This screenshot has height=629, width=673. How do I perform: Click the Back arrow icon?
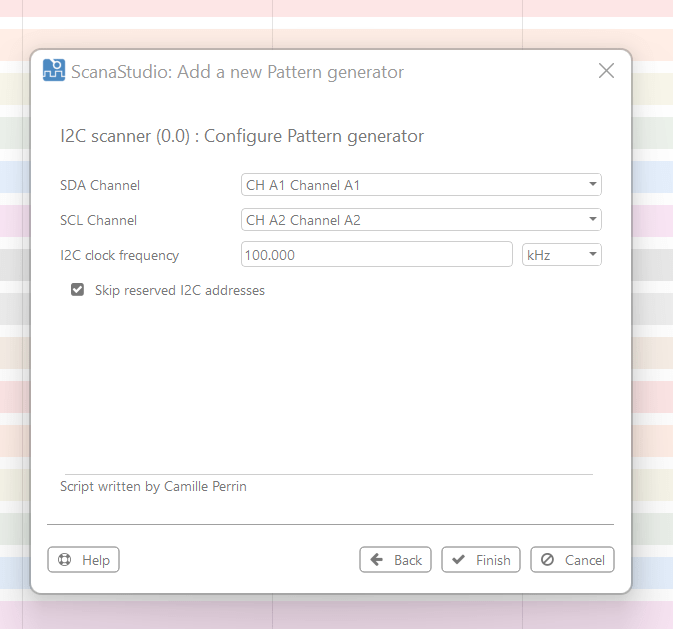click(377, 560)
